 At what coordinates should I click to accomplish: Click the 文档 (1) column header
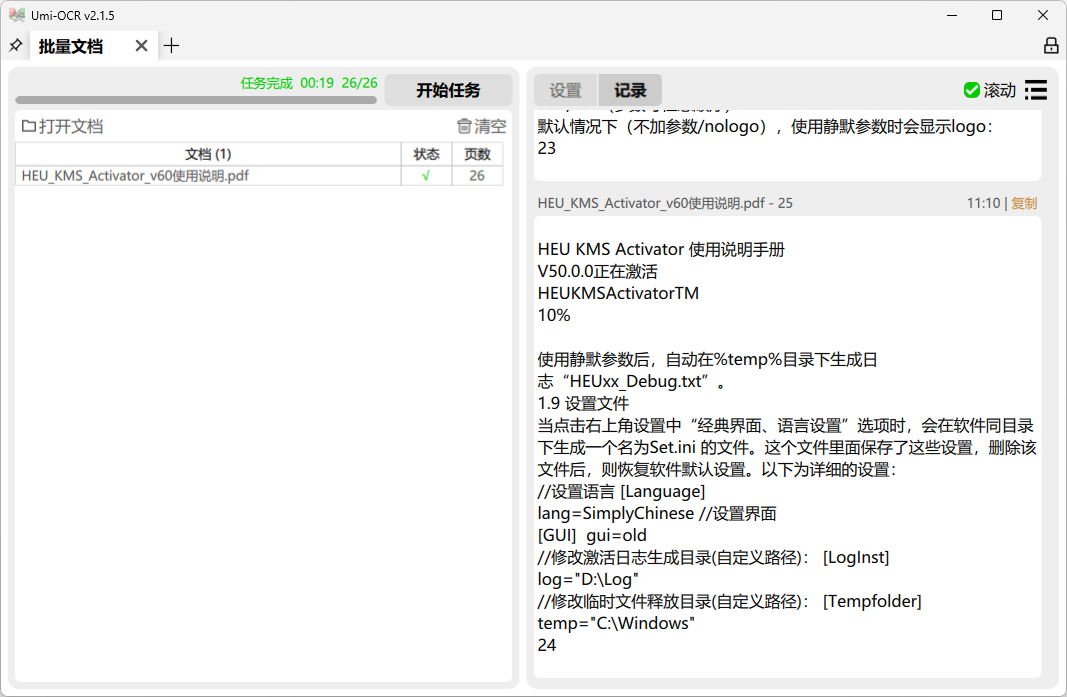(208, 155)
